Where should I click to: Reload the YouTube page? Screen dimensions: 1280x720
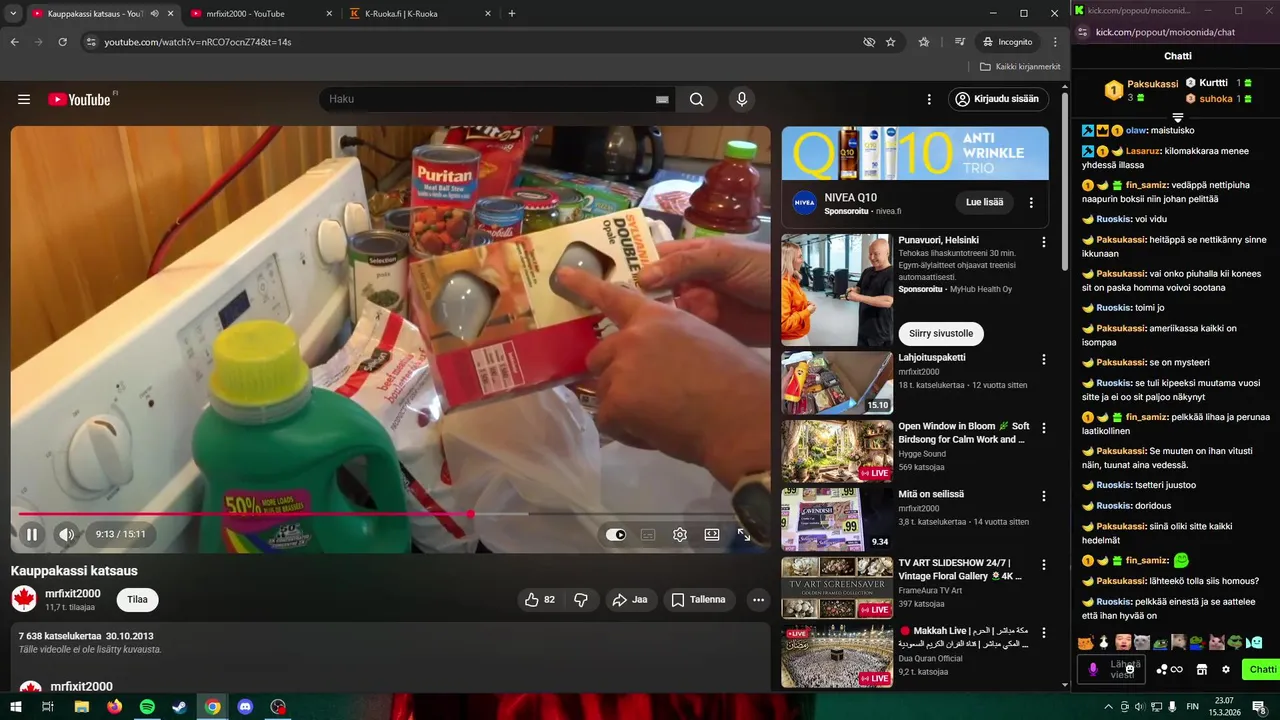coord(62,42)
